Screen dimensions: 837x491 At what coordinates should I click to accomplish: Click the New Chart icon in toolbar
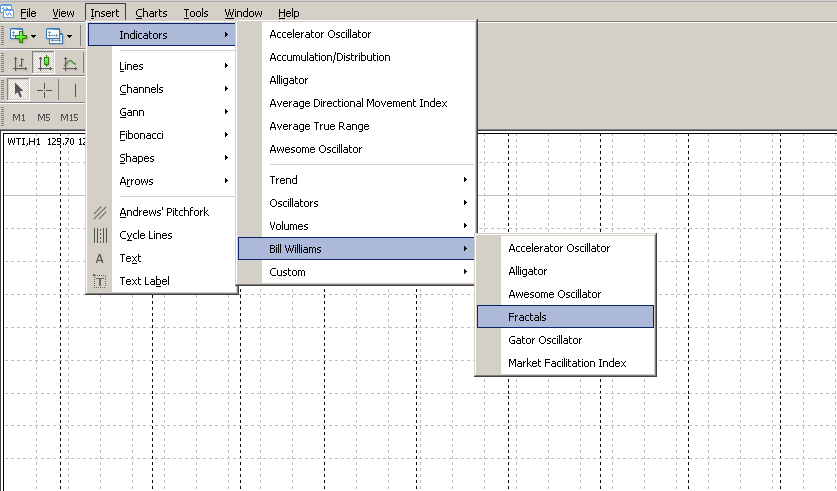click(x=18, y=36)
